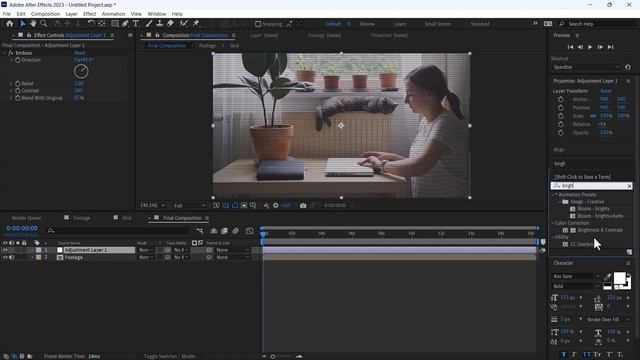This screenshot has height=360, width=640.
Task: Clear the effects search field with X
Action: pyautogui.click(x=629, y=186)
